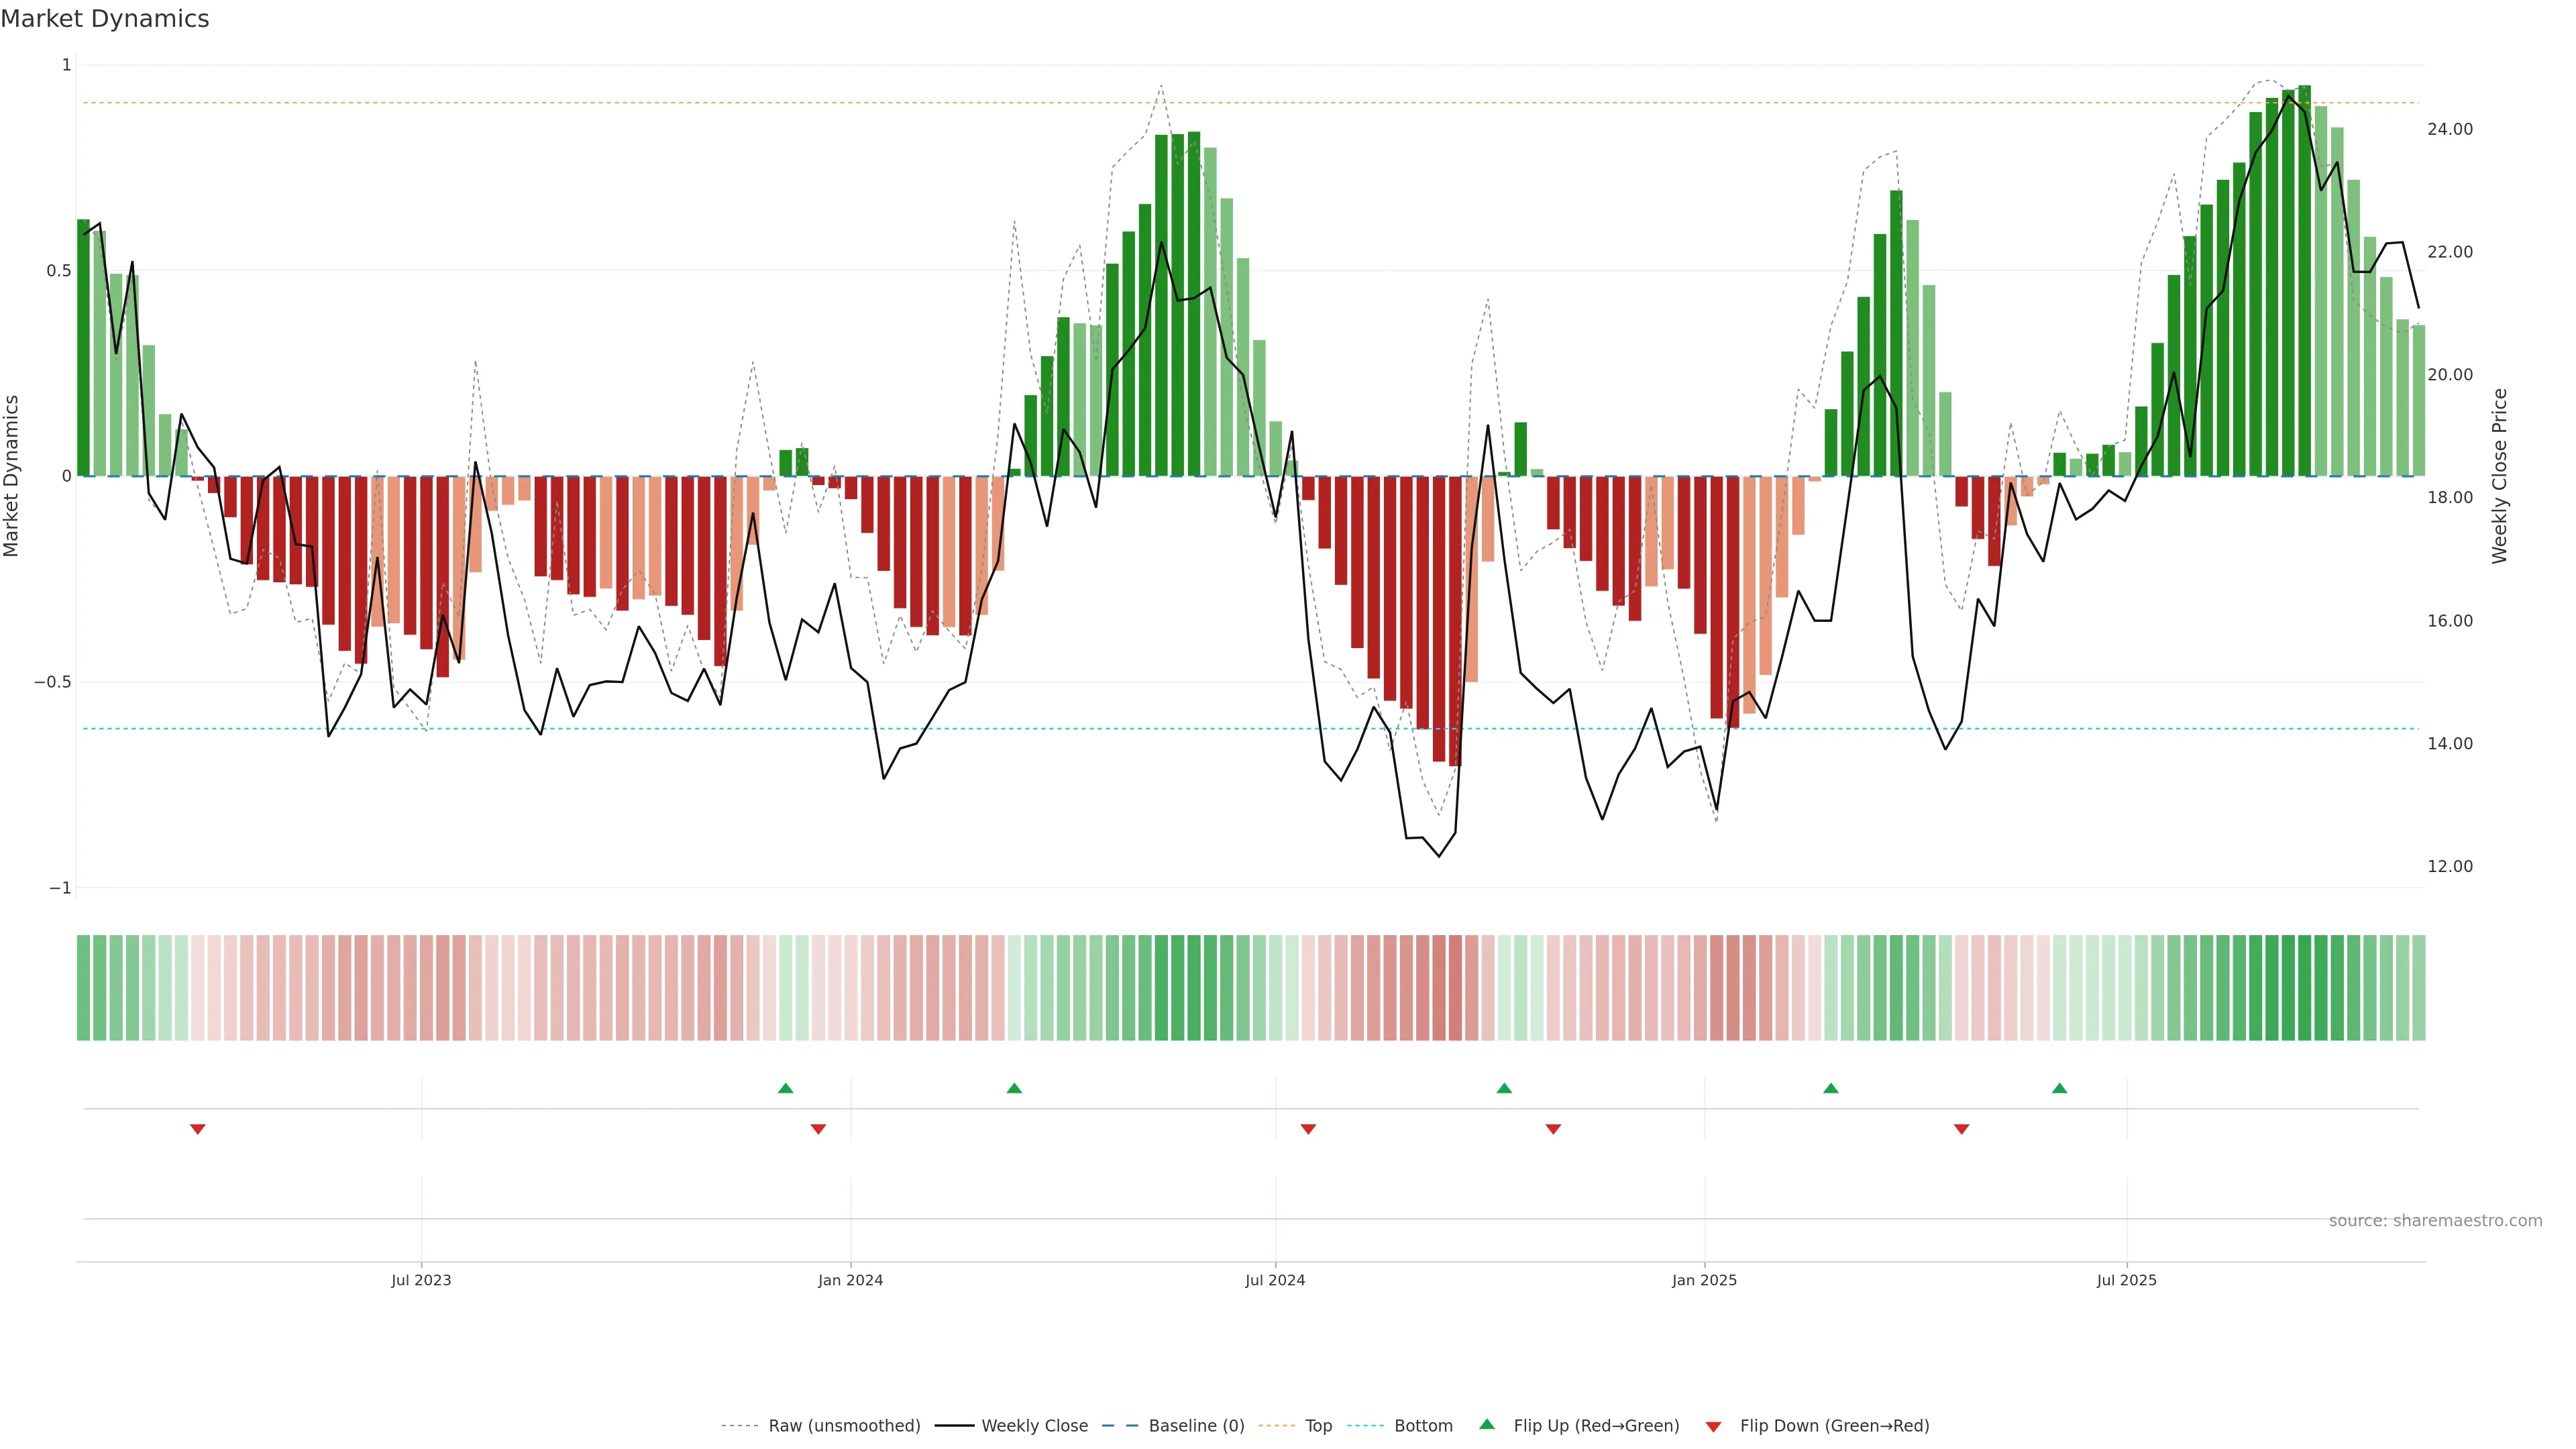Click the first red flip-down marker in 2023
2576x1449 pixels.
point(198,1129)
